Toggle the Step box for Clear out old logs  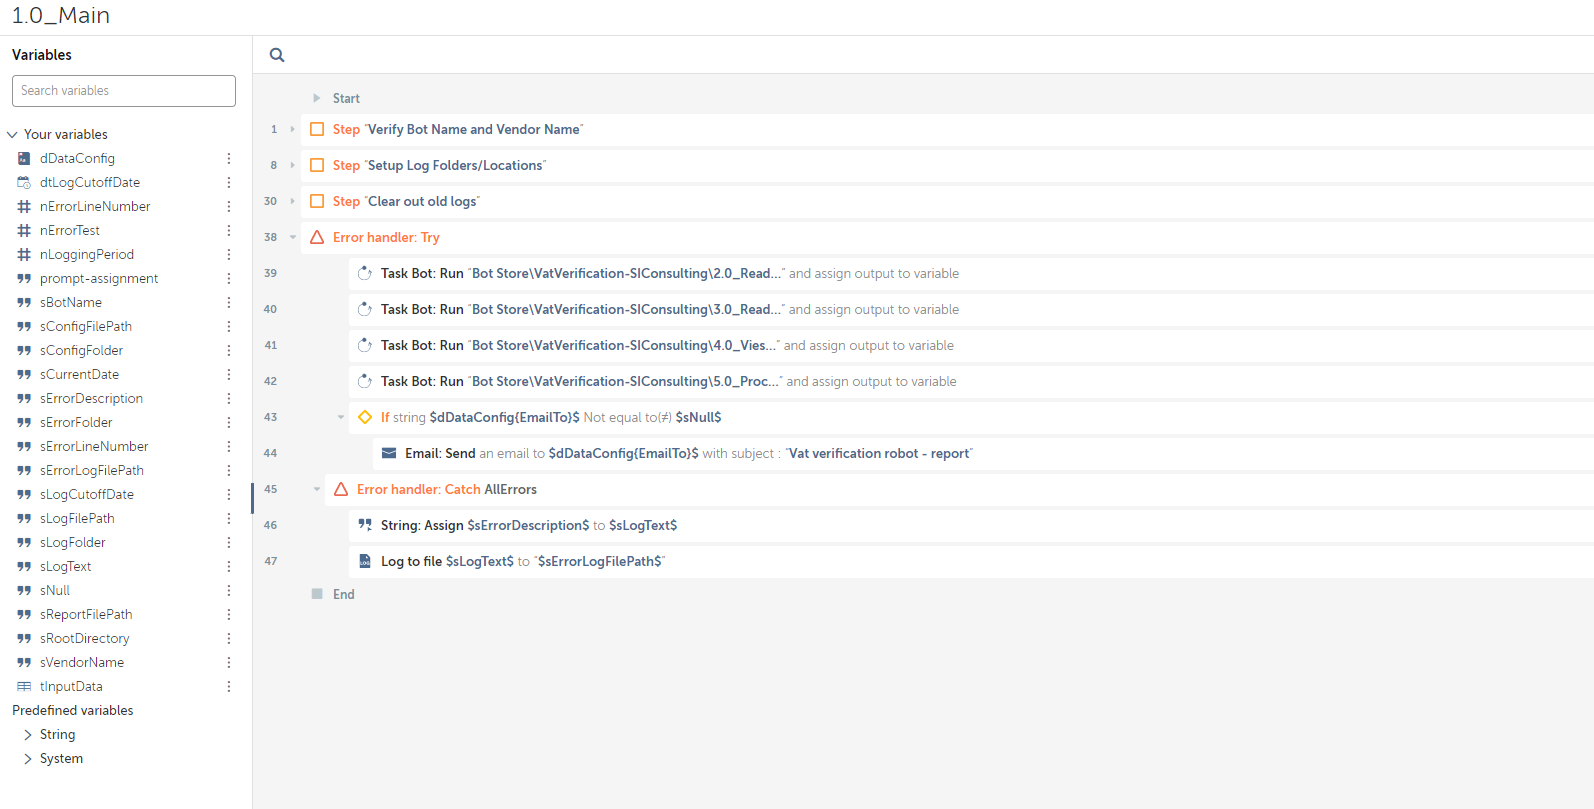point(317,201)
